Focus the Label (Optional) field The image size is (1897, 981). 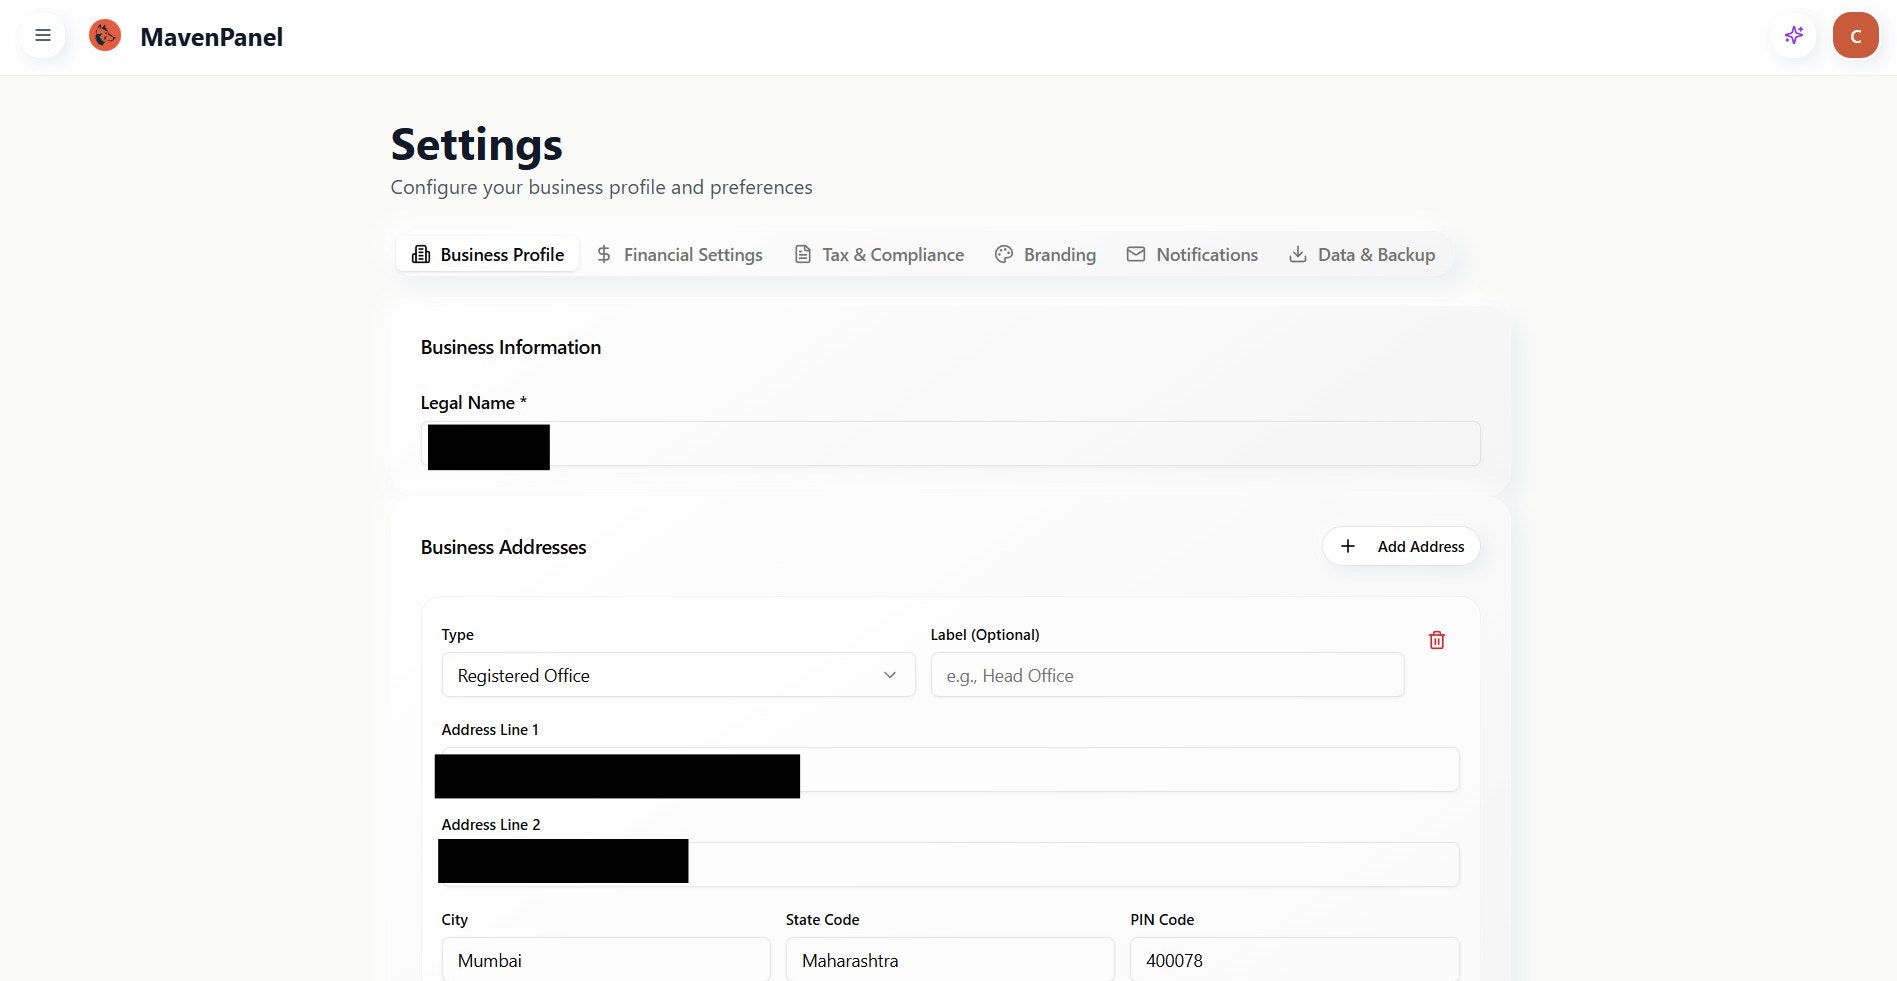(x=1167, y=675)
